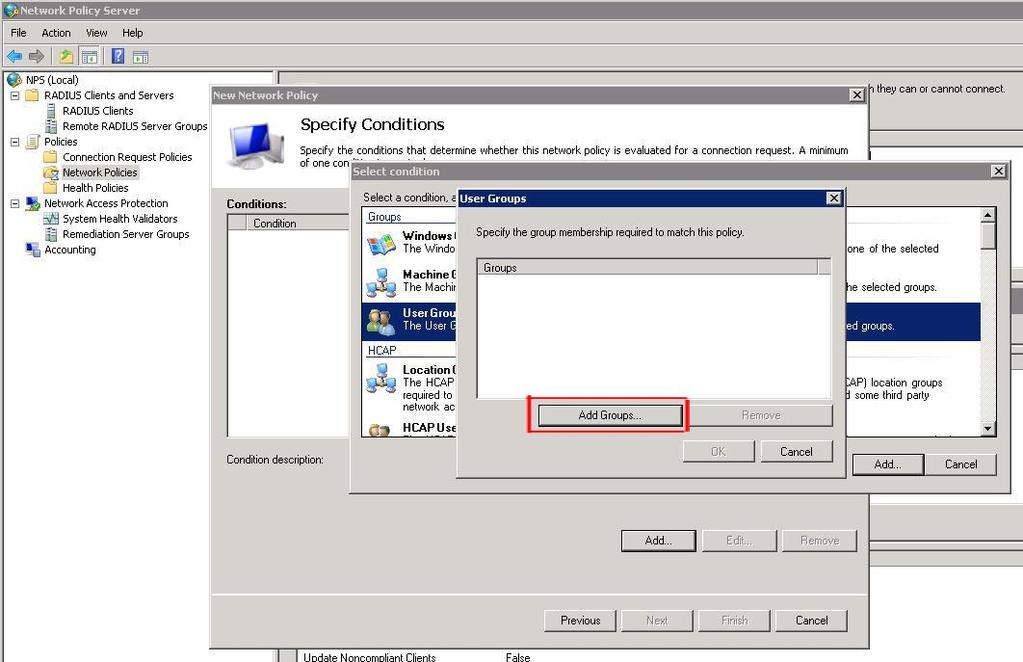Viewport: 1023px width, 662px height.
Task: Click the Connection Request Policies folder icon
Action: click(x=50, y=157)
